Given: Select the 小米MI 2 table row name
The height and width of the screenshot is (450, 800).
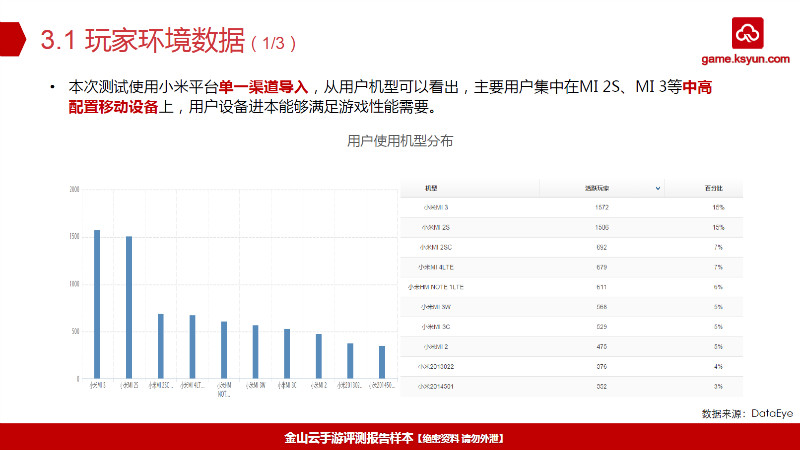Looking at the screenshot, I should click(x=436, y=347).
